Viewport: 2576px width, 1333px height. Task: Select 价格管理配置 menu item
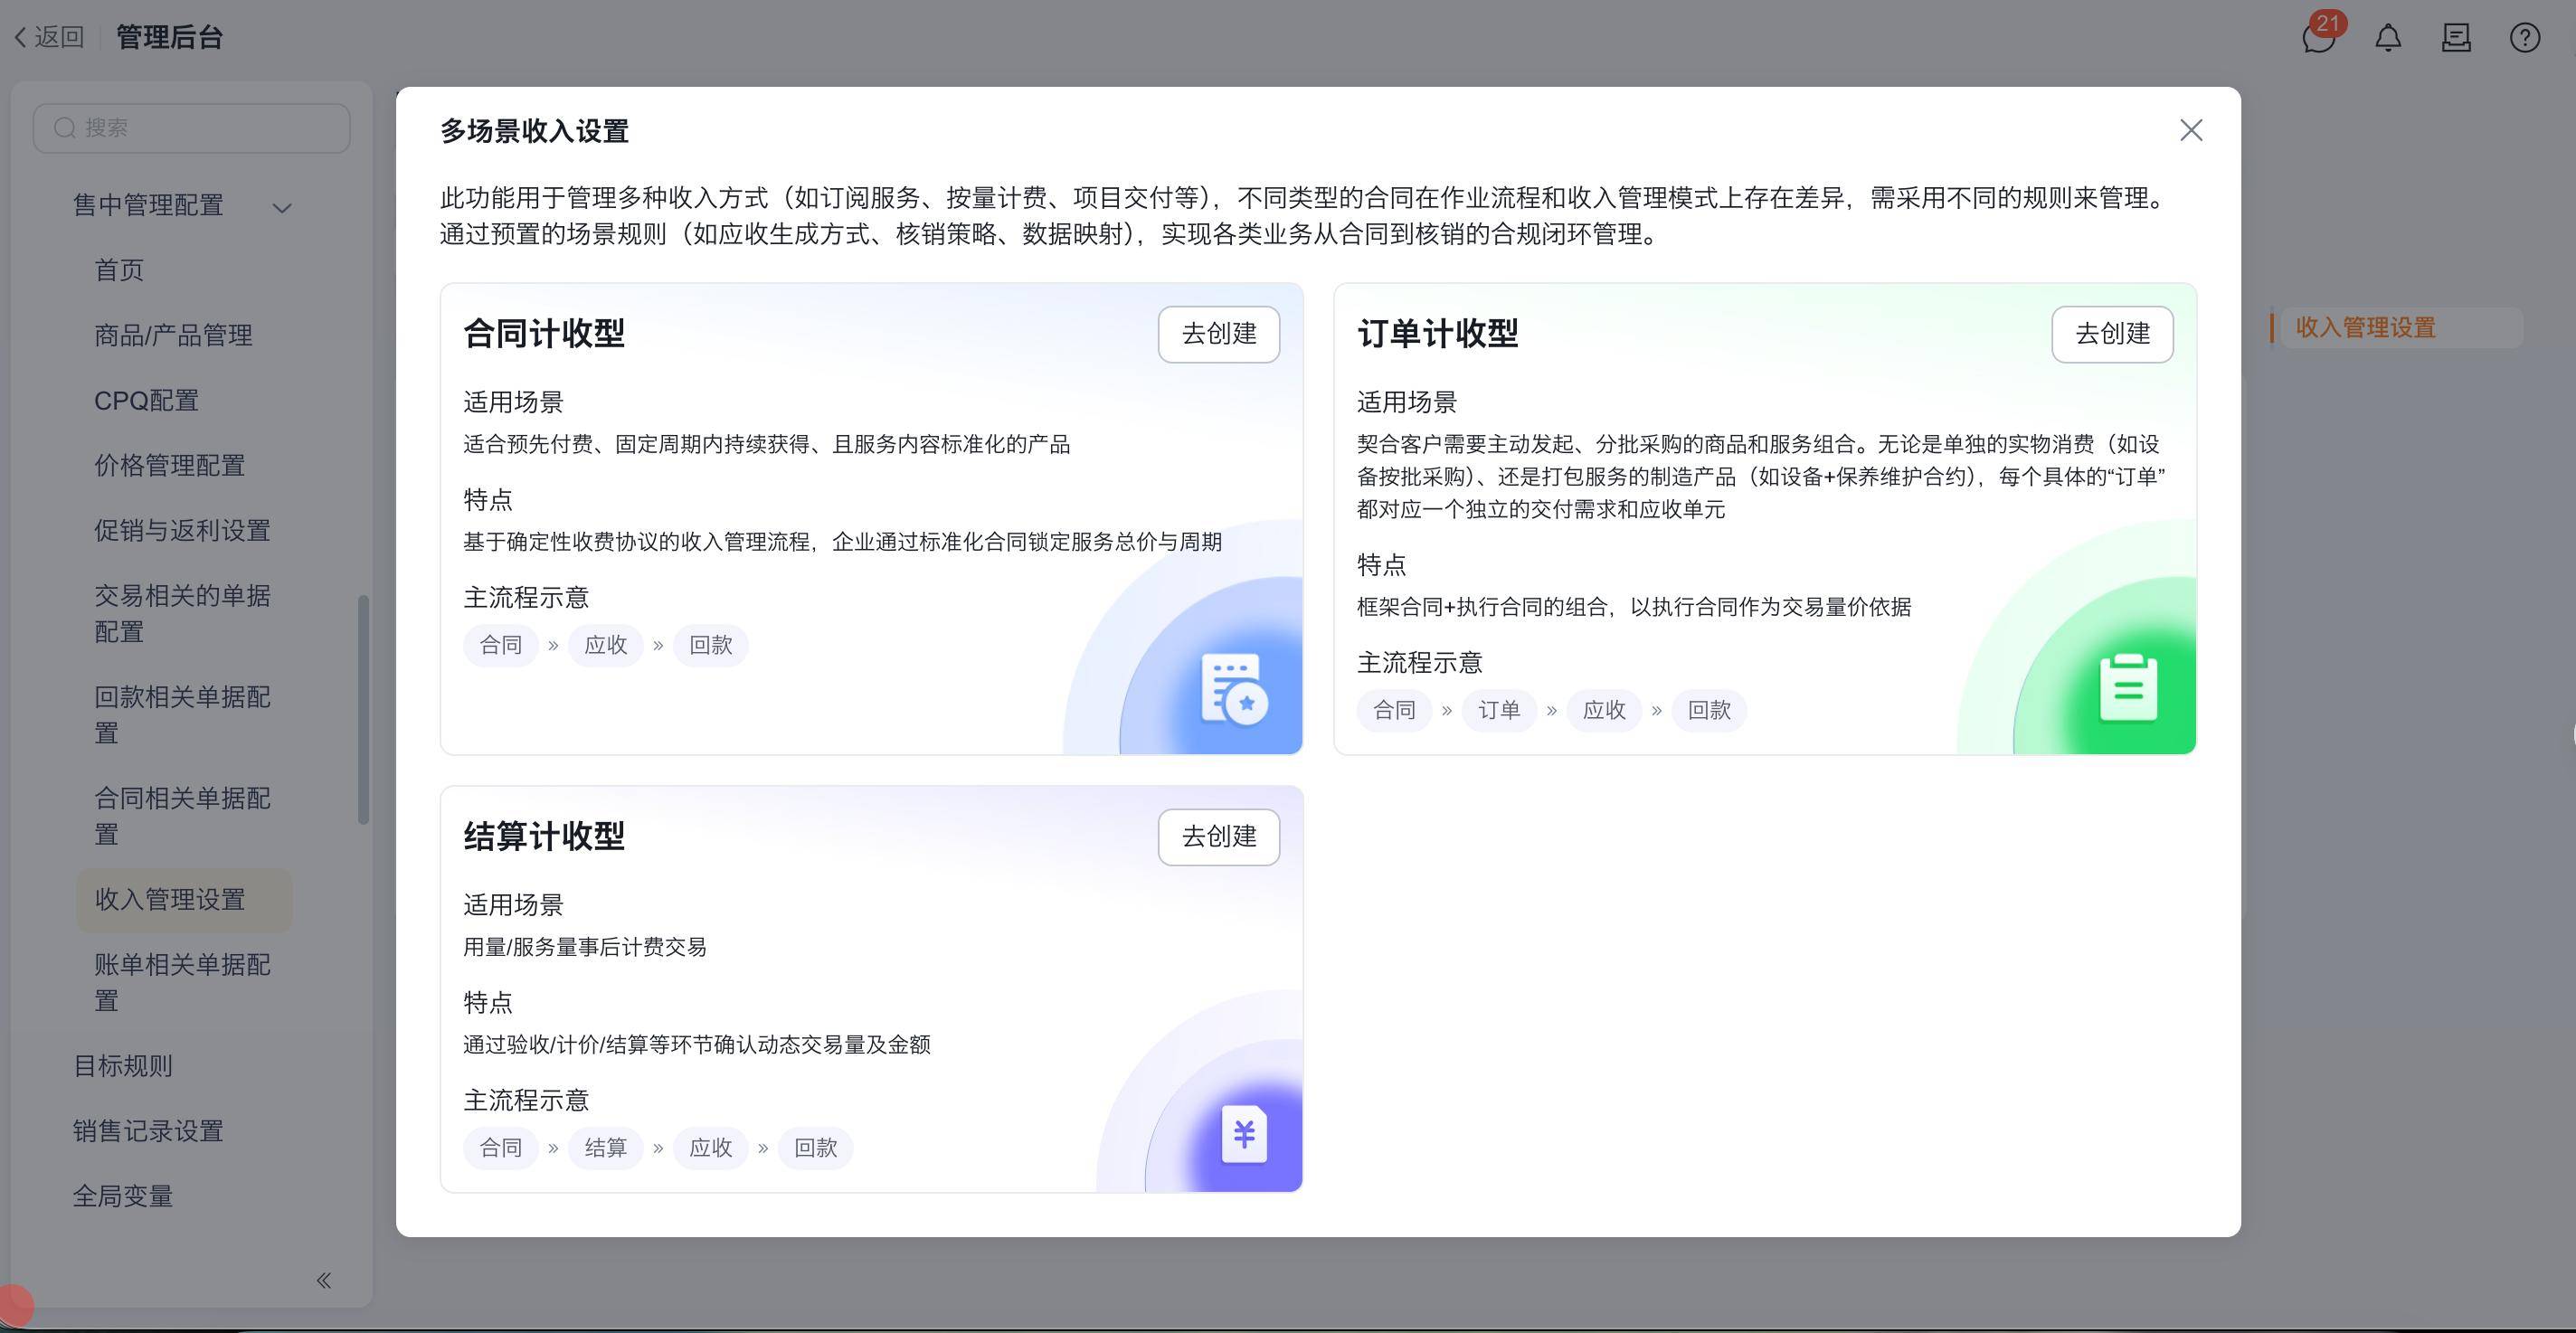169,466
